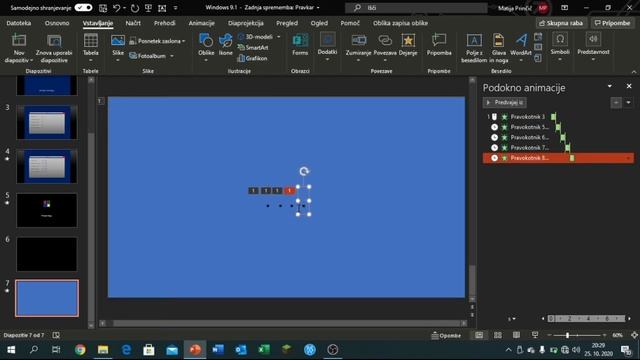Screen dimensions: 640x360
Task: Select Pravokotnik 3 animation entry
Action: click(558, 117)
